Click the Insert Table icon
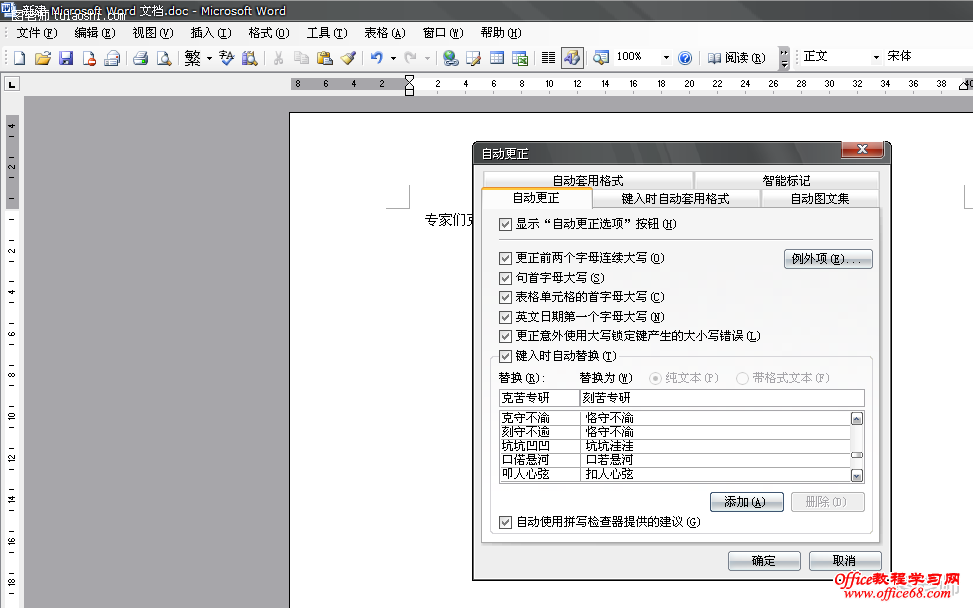This screenshot has height=608, width=973. pyautogui.click(x=497, y=58)
